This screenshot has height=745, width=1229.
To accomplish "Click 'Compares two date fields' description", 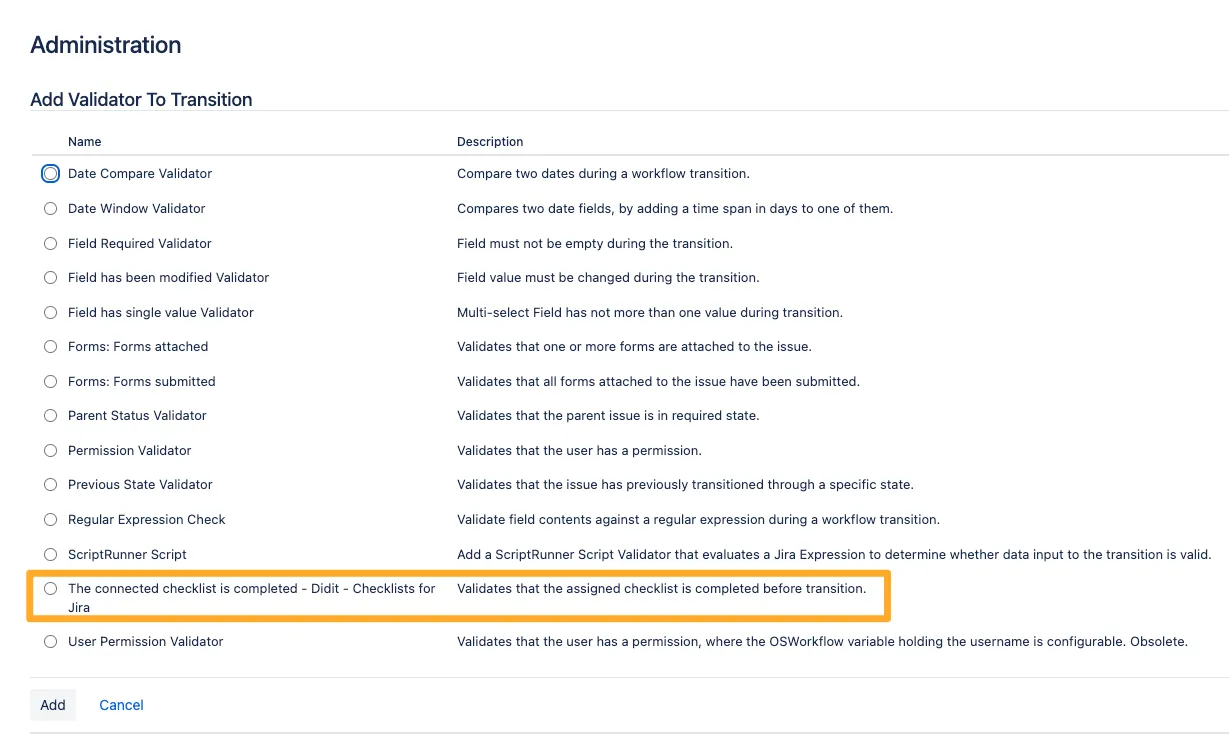I will tap(675, 209).
